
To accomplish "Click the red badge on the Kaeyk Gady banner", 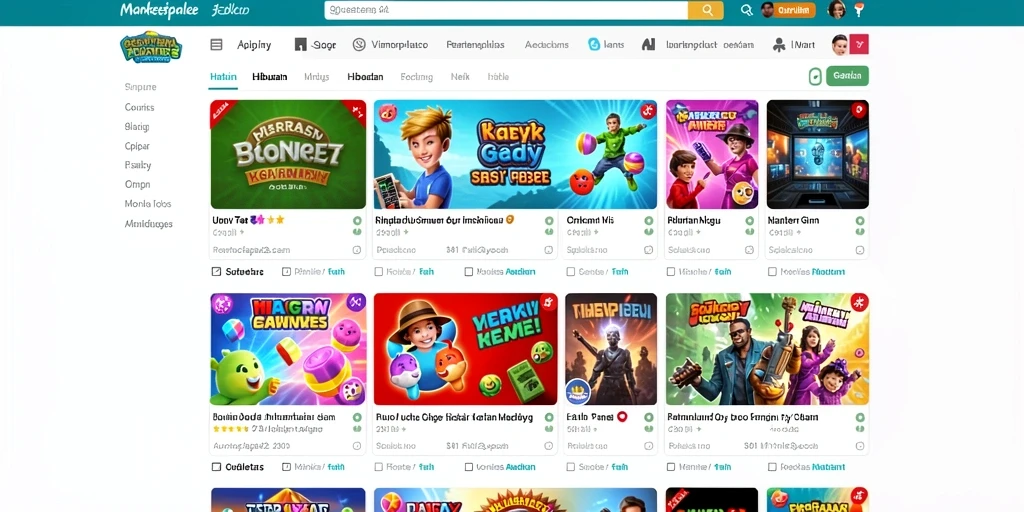I will [x=647, y=110].
